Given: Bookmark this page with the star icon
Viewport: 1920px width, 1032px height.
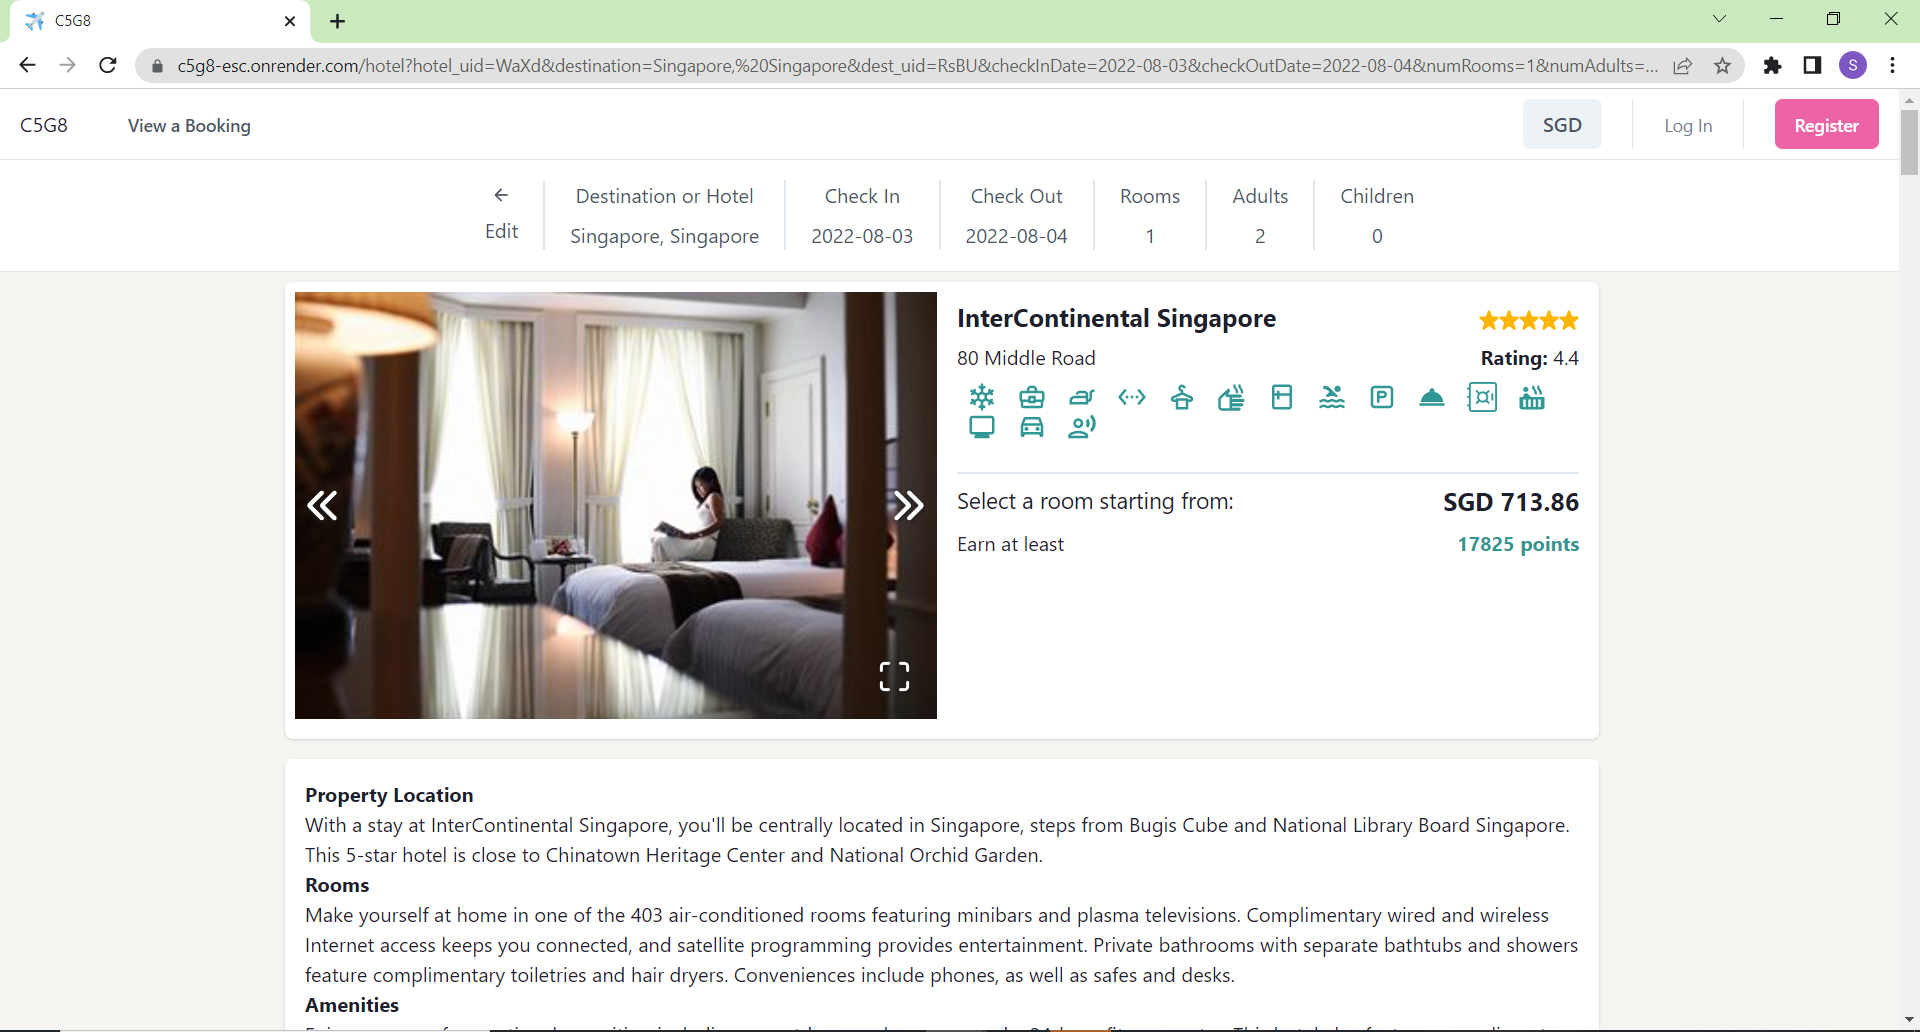Looking at the screenshot, I should click(1722, 66).
